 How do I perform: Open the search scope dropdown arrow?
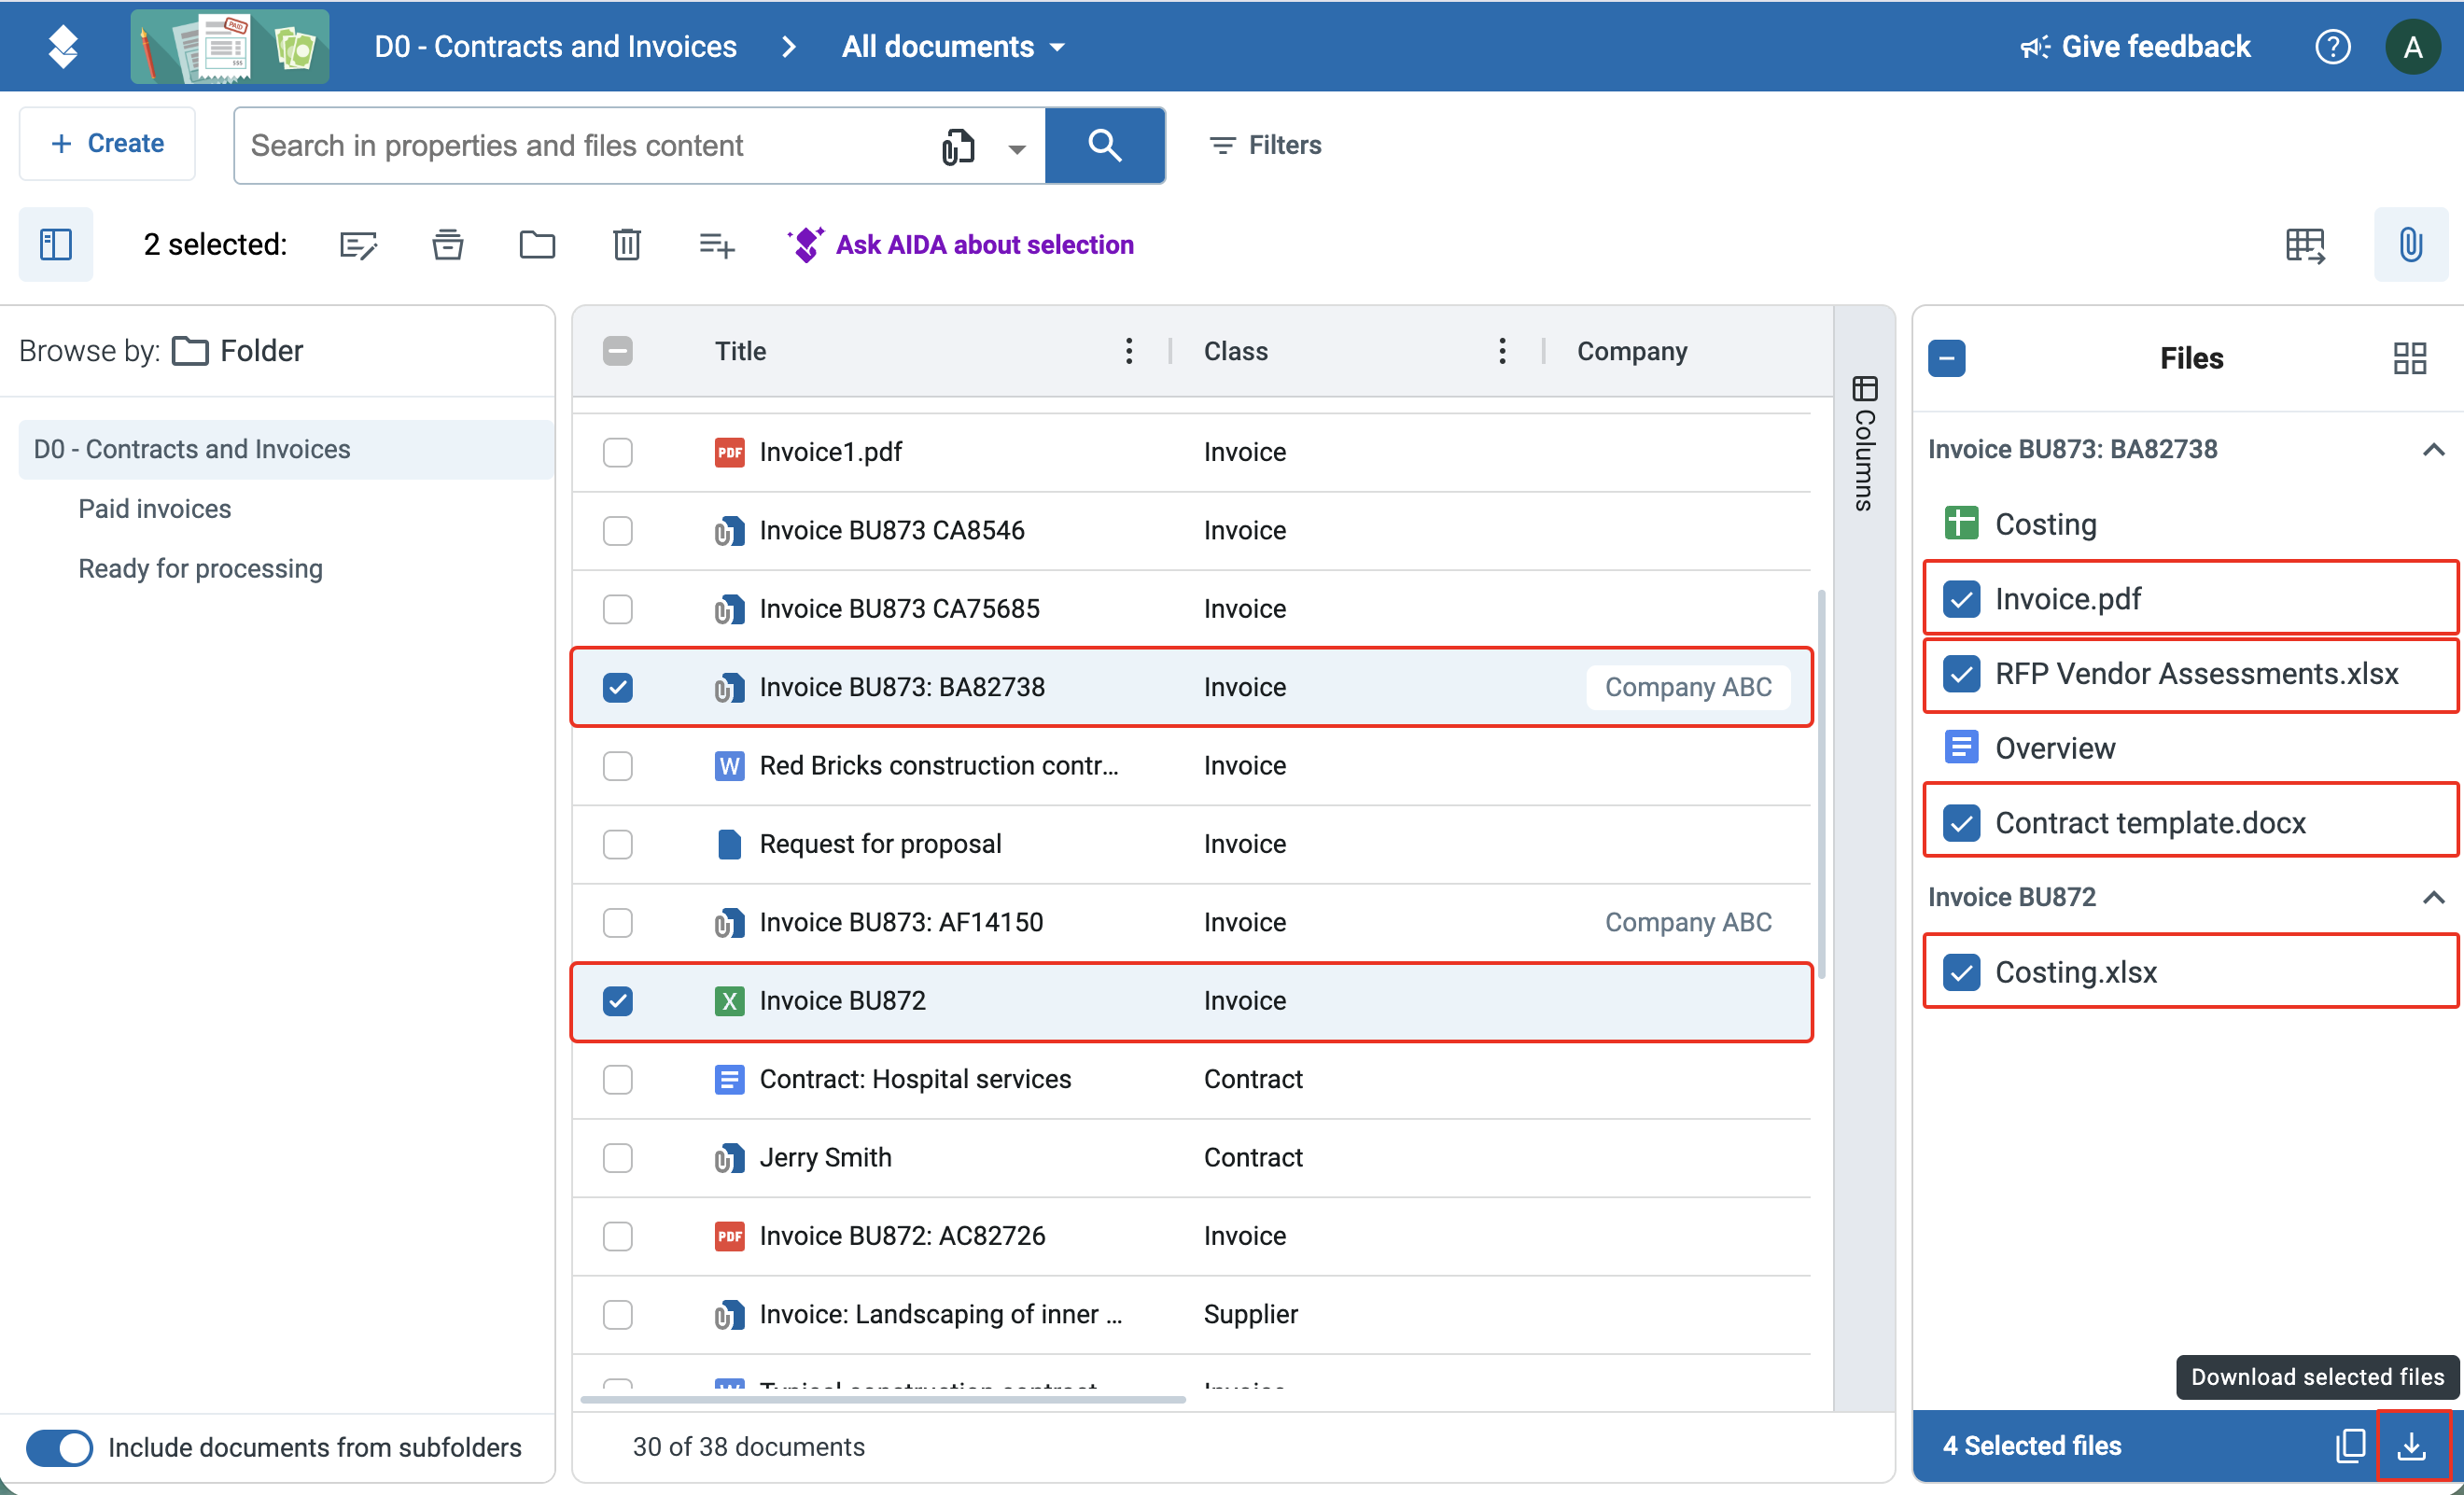[x=1017, y=148]
